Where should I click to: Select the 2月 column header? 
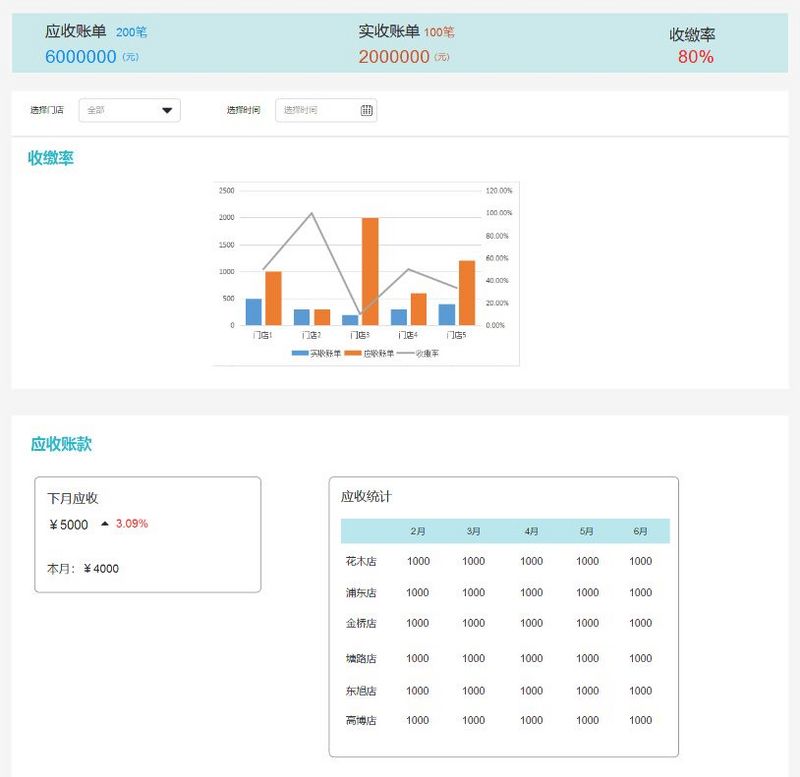pos(418,531)
